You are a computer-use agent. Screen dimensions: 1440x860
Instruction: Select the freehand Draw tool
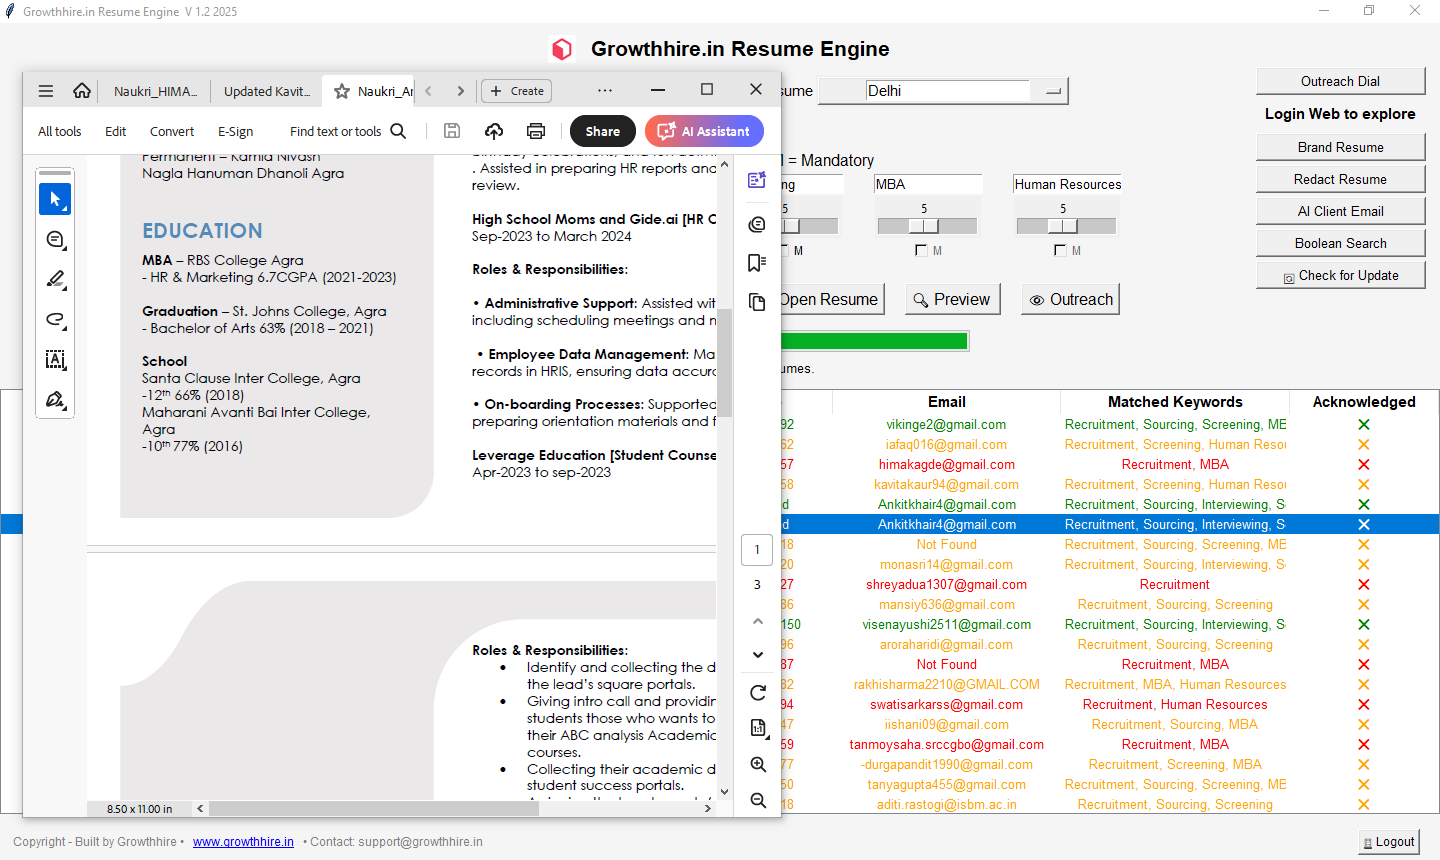pyautogui.click(x=55, y=320)
